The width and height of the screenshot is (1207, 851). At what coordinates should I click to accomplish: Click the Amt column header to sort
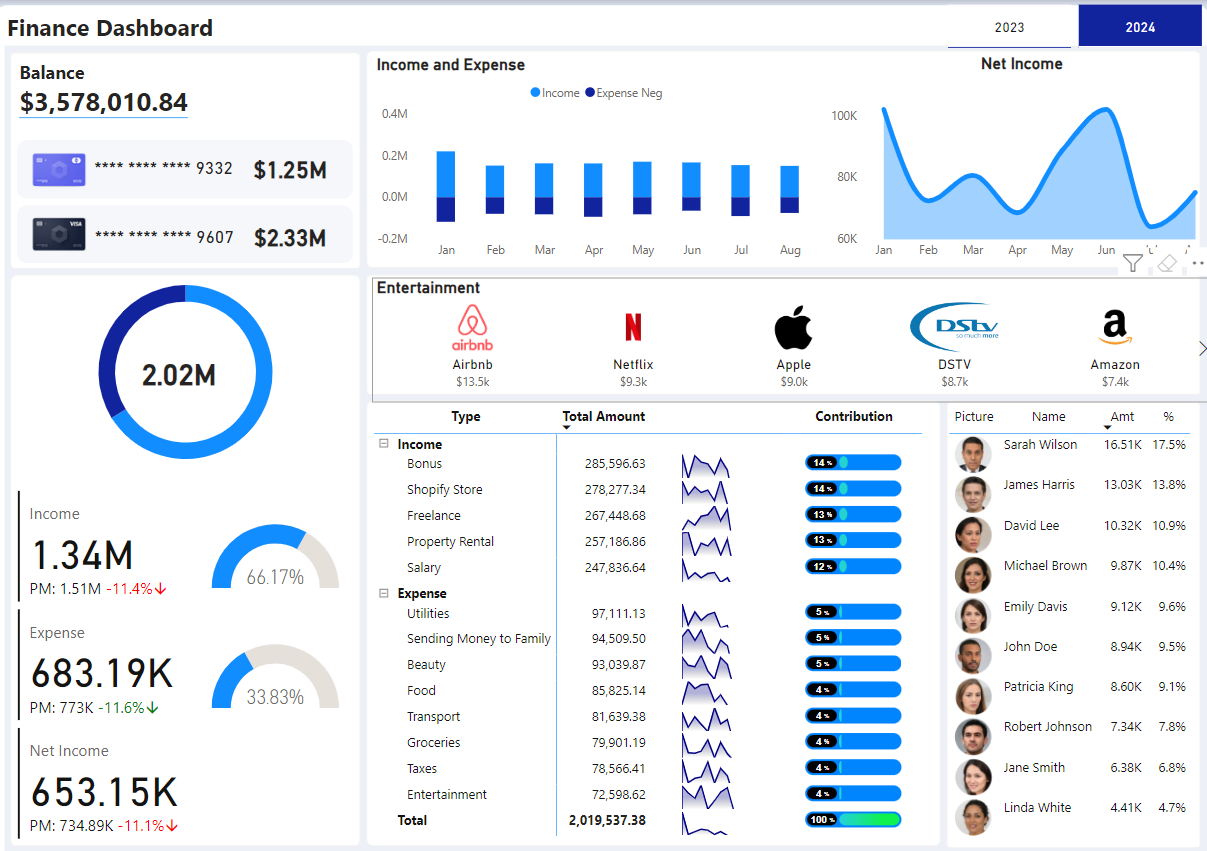pyautogui.click(x=1122, y=417)
